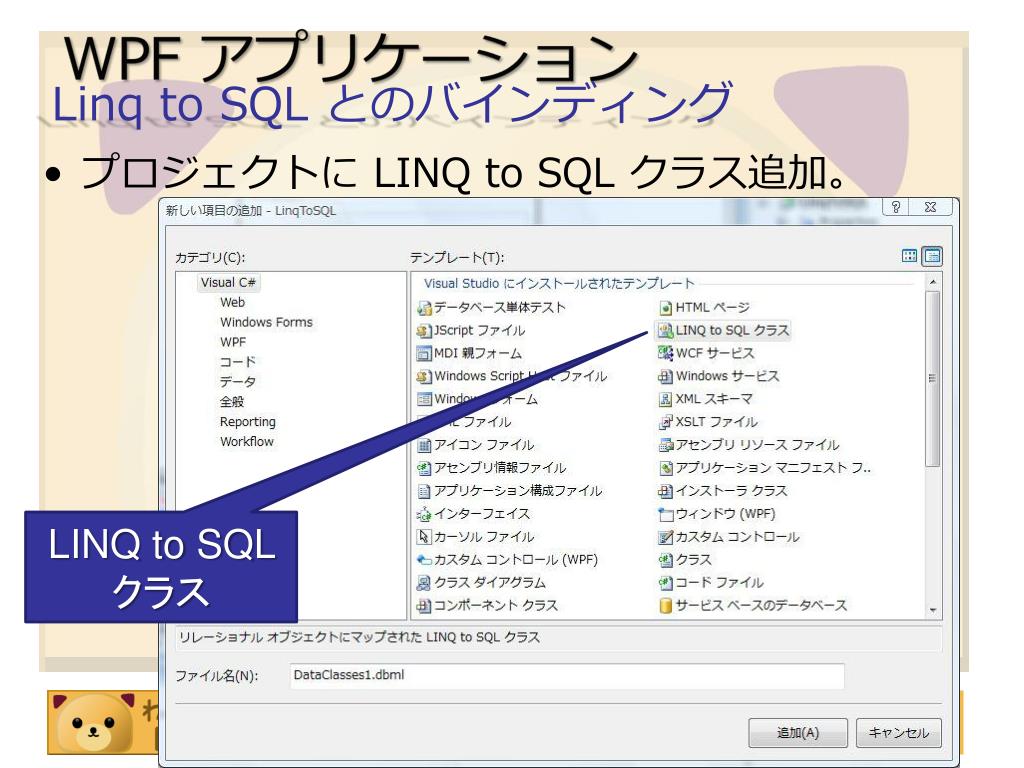Open the Windows Forms category
Image resolution: width=1024 pixels, height=768 pixels.
click(266, 322)
